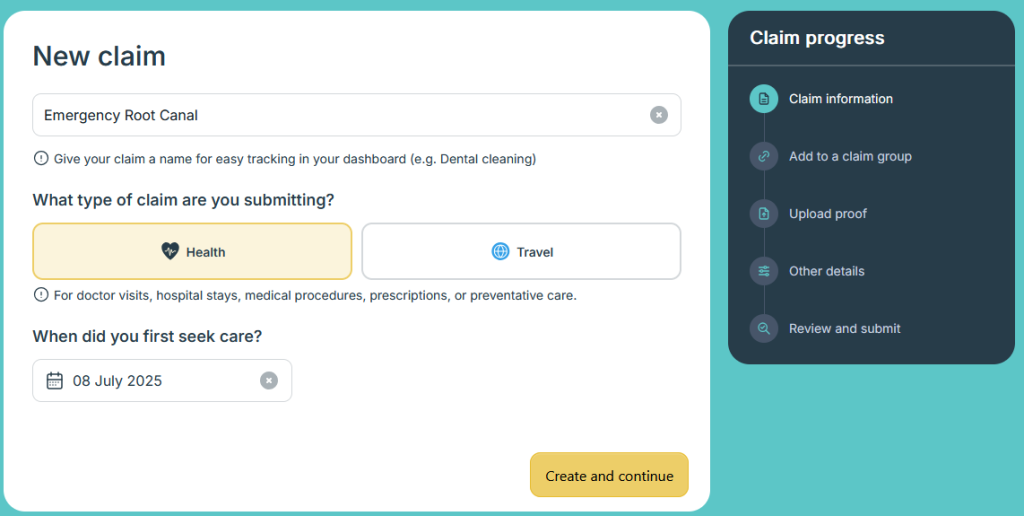Select the Travel claim type
The width and height of the screenshot is (1024, 516).
click(x=521, y=251)
